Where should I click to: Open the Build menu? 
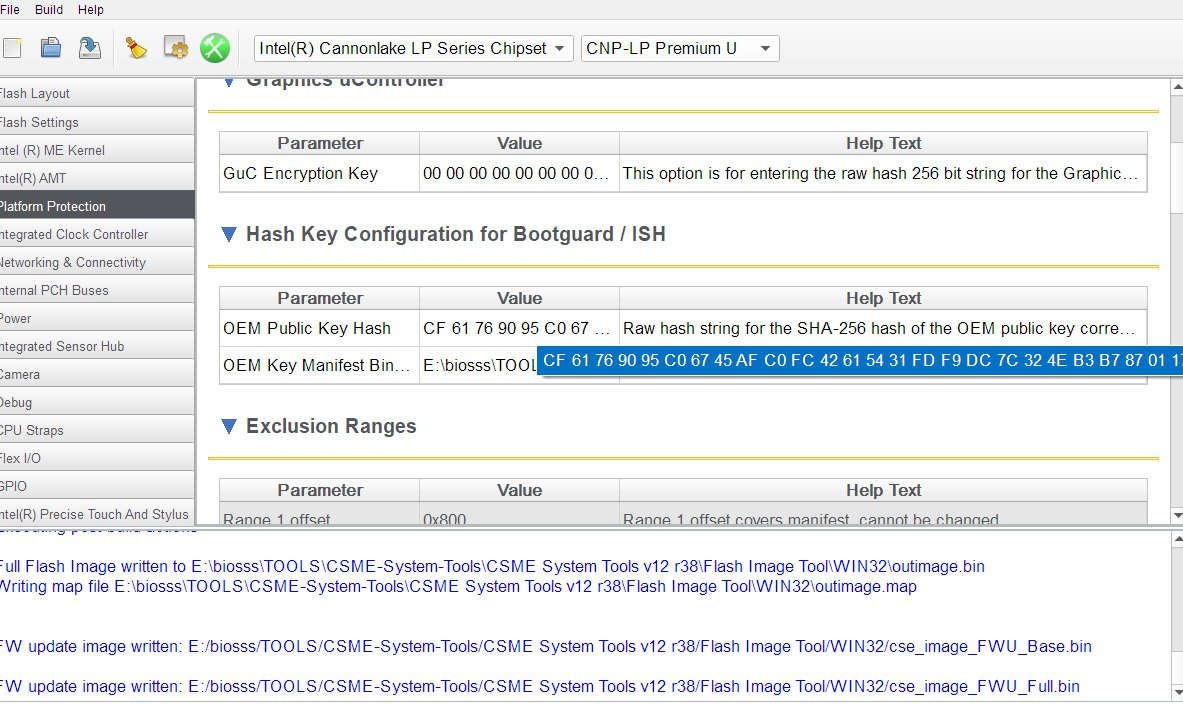pyautogui.click(x=49, y=10)
